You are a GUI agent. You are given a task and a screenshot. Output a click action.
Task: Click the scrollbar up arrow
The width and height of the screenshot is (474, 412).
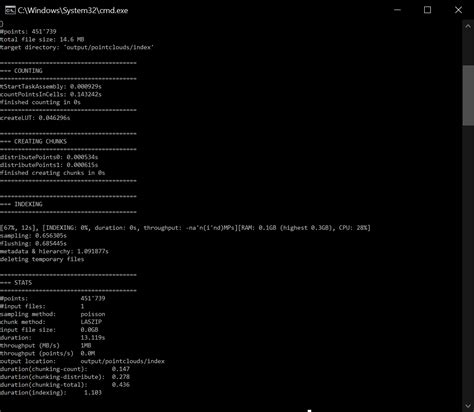point(468,27)
